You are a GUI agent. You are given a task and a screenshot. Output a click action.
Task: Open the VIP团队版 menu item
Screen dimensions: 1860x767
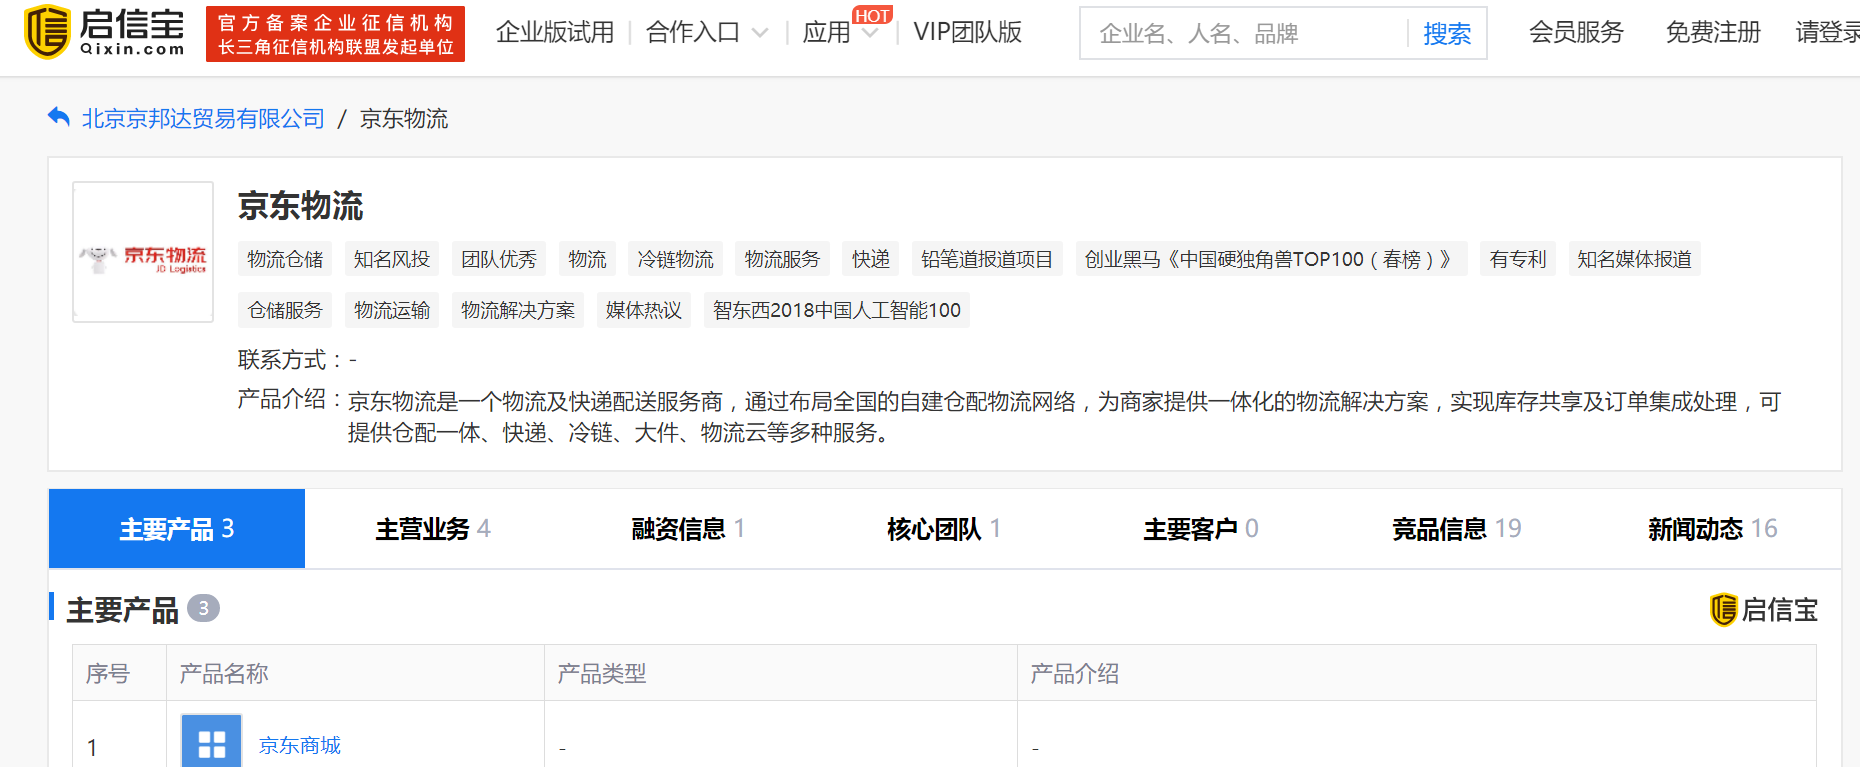pos(968,33)
